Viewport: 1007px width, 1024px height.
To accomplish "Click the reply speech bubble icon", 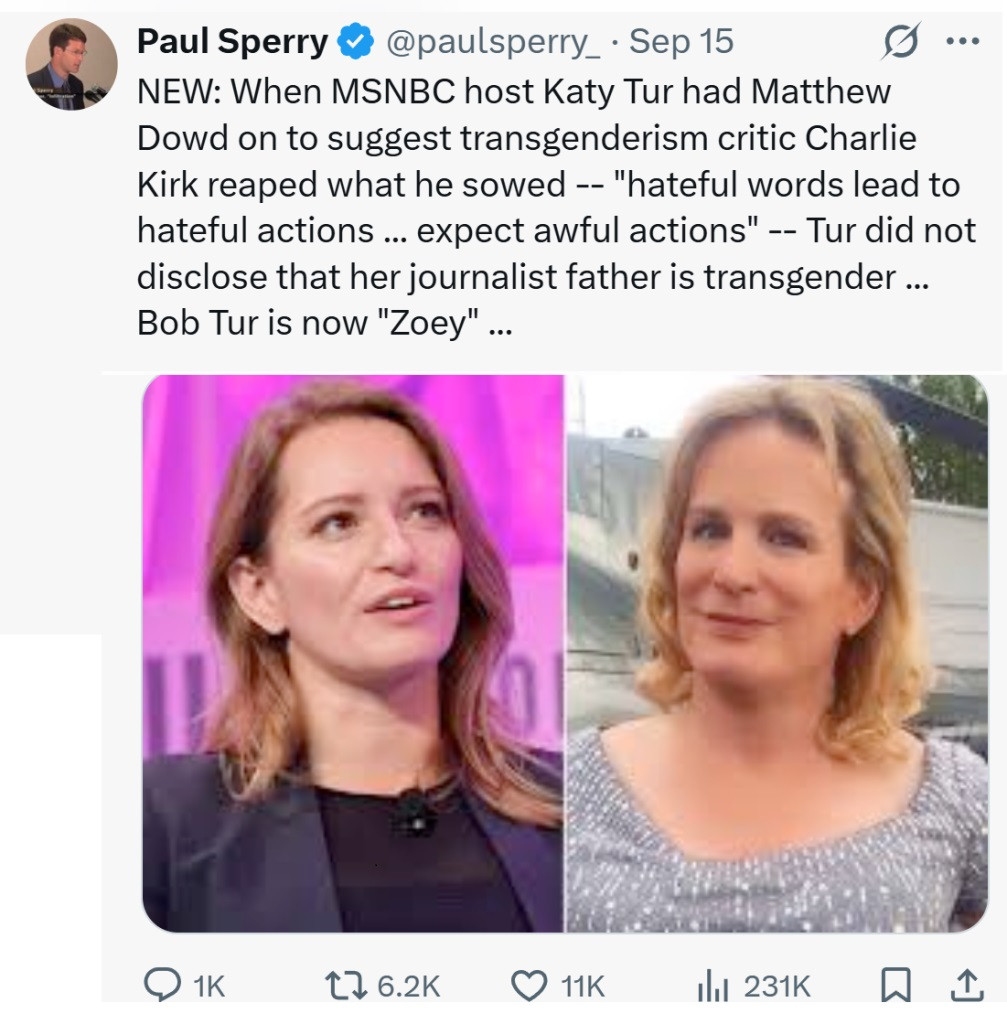I will tap(161, 986).
